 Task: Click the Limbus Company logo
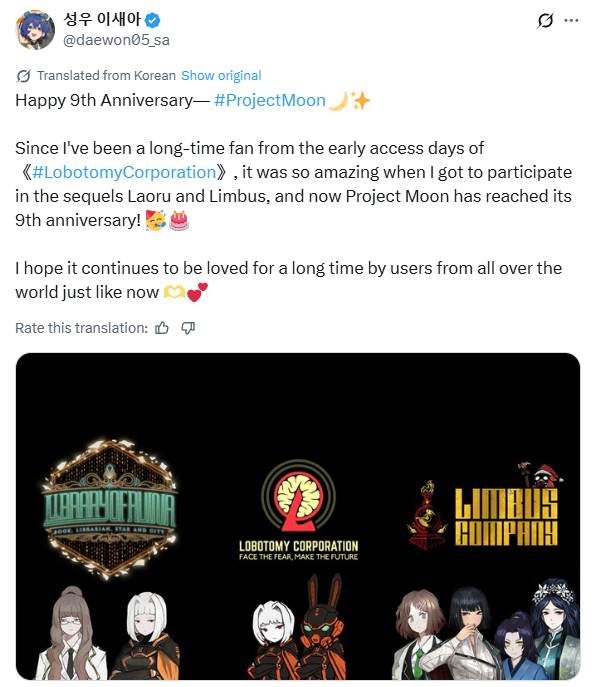(x=484, y=508)
